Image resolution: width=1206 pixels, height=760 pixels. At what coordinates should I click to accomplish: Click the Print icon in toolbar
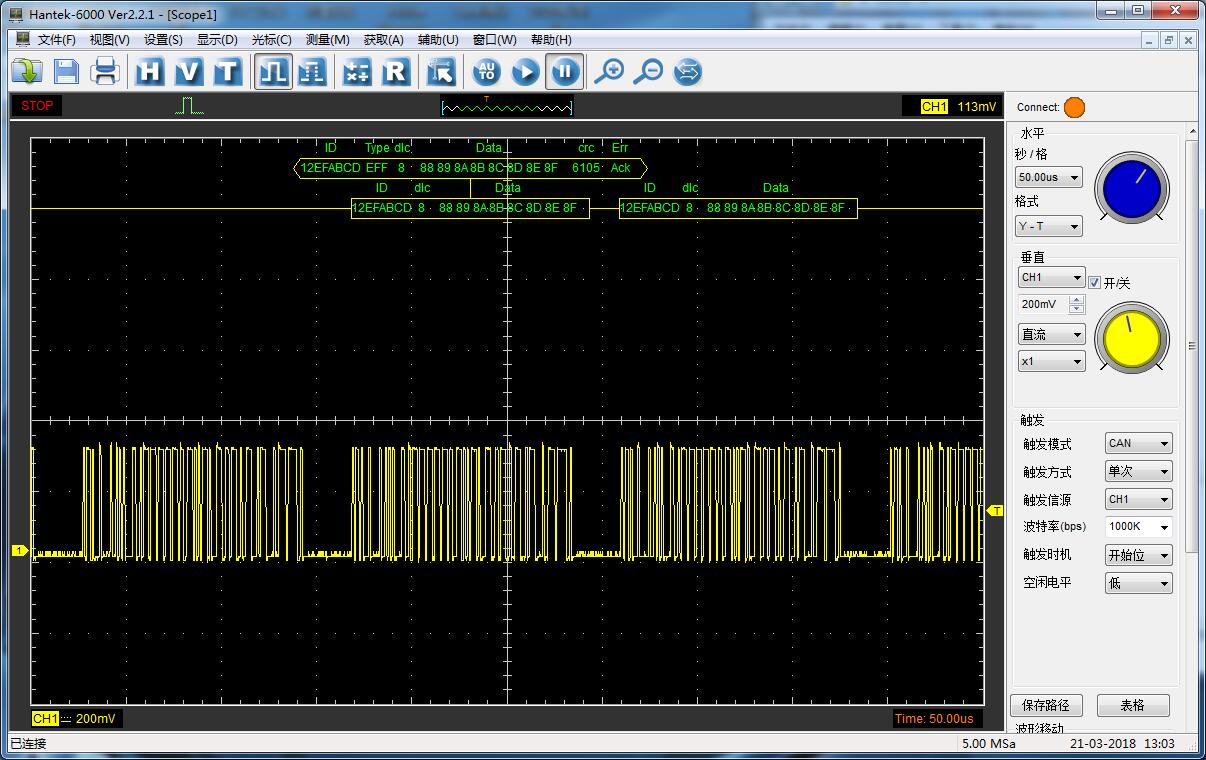[x=105, y=71]
